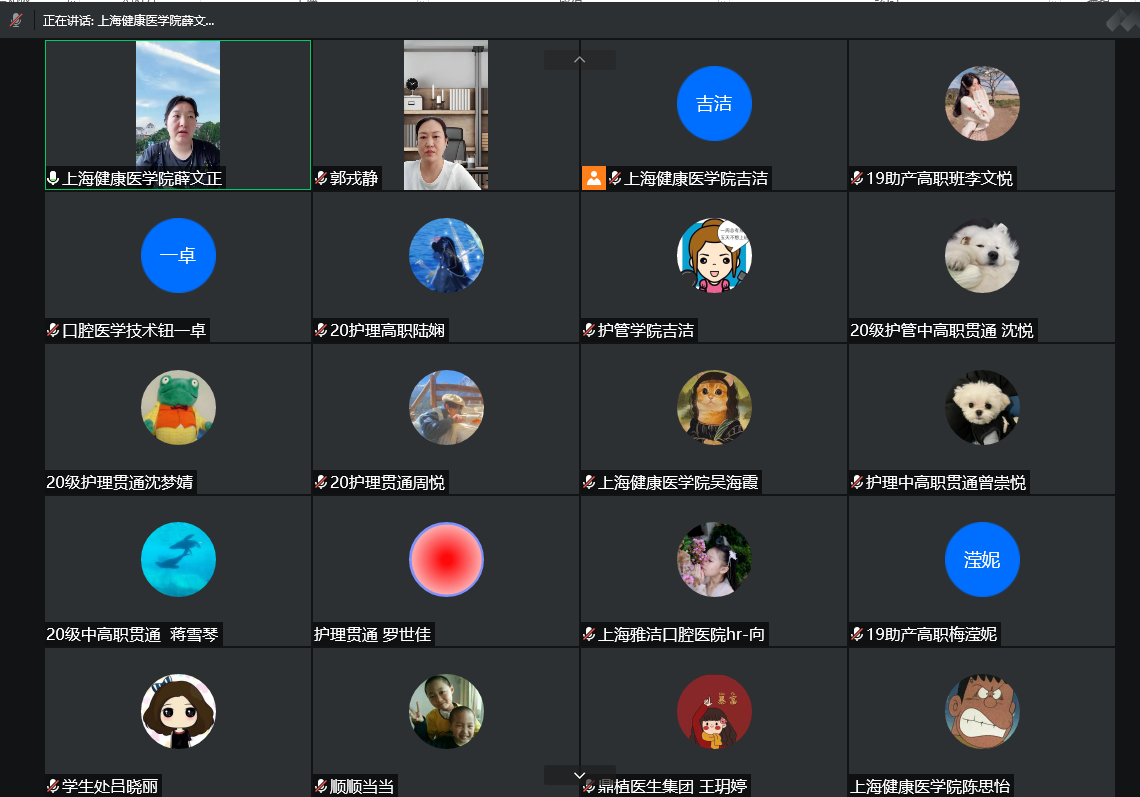The image size is (1140, 797).
Task: Click the blue 一卓 avatar circle
Action: pos(178,255)
